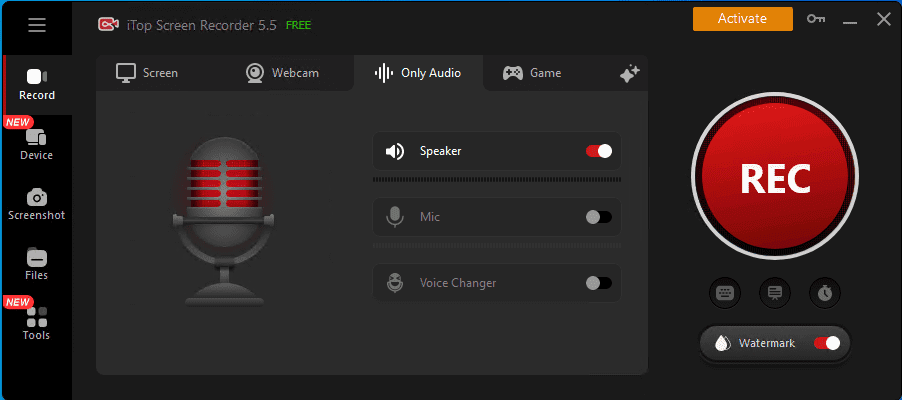
Task: Close the recorder window
Action: [884, 19]
